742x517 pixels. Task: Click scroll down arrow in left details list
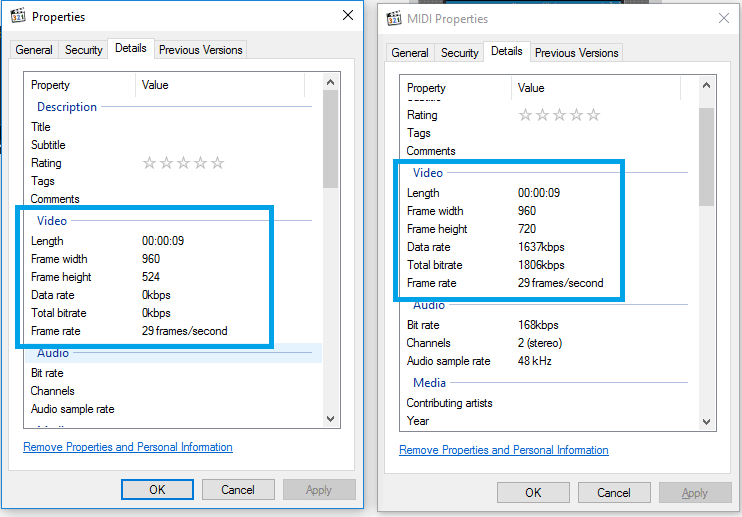pos(330,419)
